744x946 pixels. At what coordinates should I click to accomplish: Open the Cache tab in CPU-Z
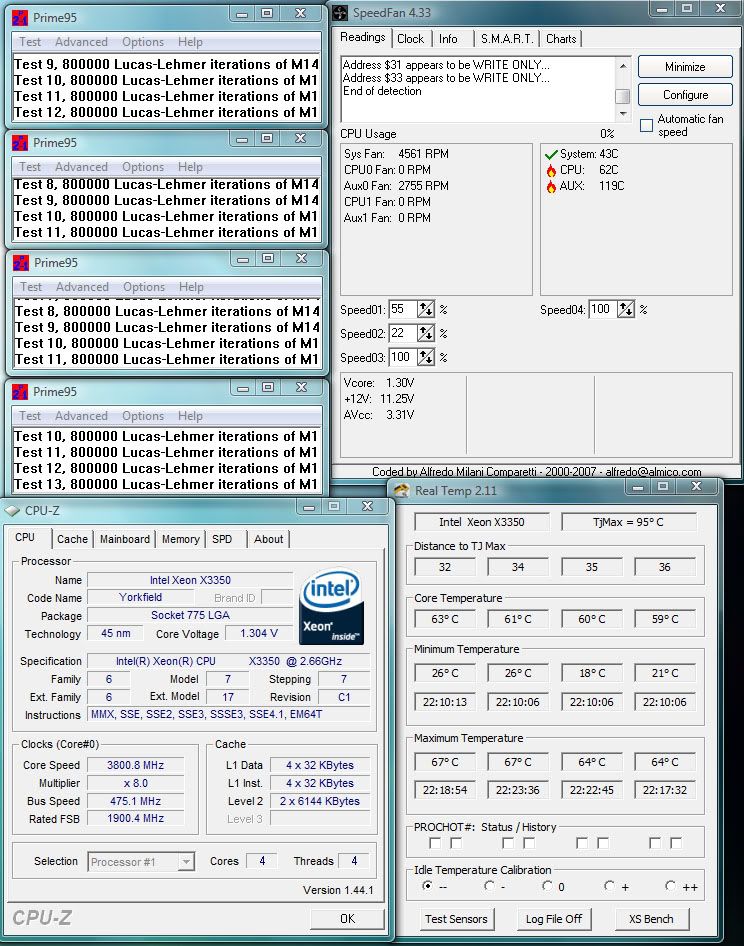tap(72, 539)
